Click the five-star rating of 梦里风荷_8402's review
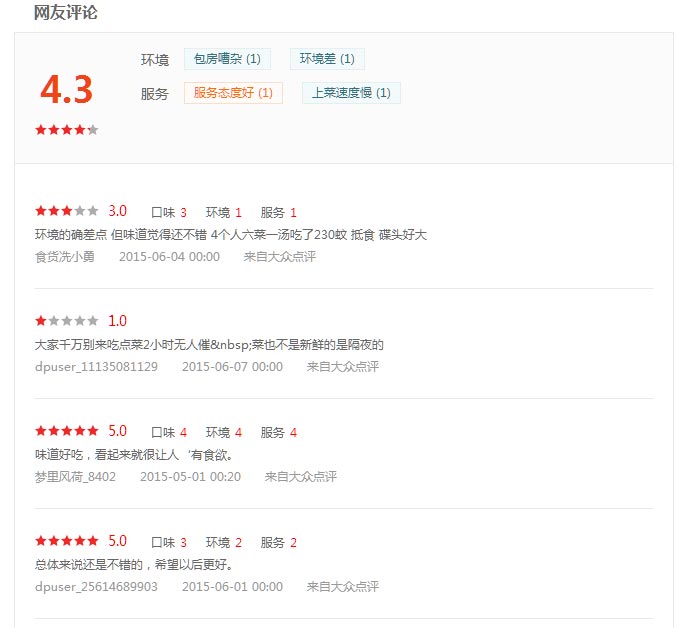This screenshot has width=688, height=628. pos(67,431)
